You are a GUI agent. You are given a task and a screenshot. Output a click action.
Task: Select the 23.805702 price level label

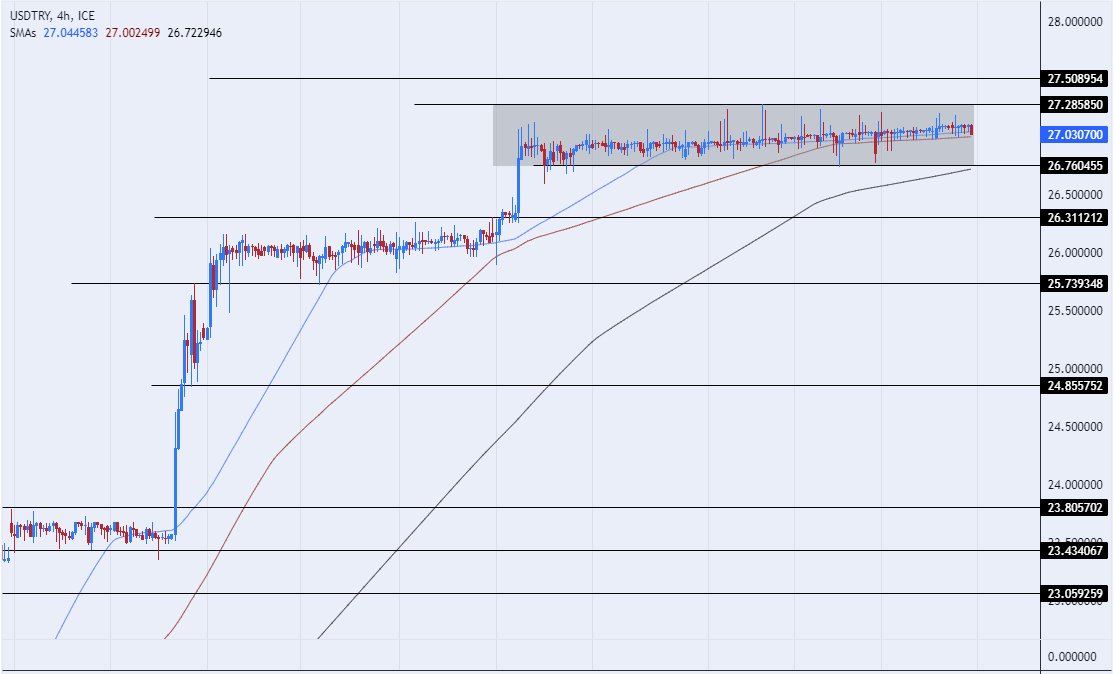click(x=1074, y=508)
